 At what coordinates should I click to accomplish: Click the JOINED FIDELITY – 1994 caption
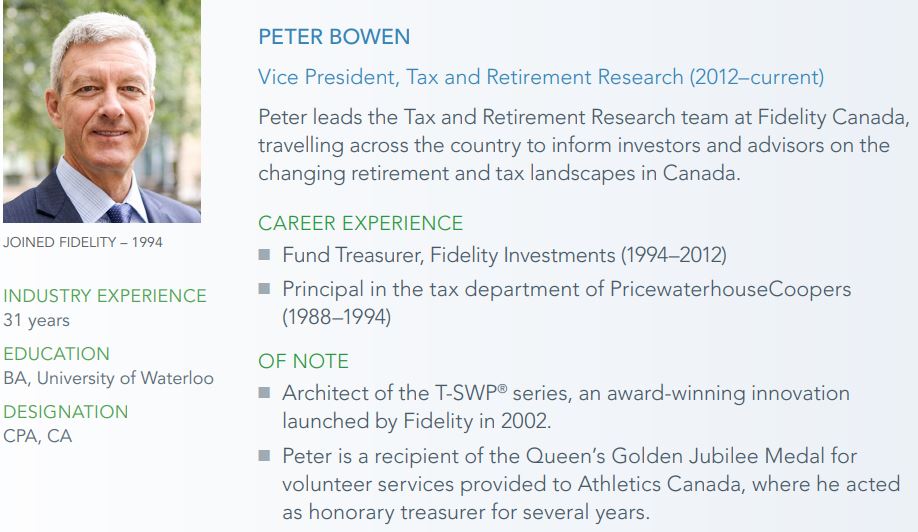tap(83, 242)
